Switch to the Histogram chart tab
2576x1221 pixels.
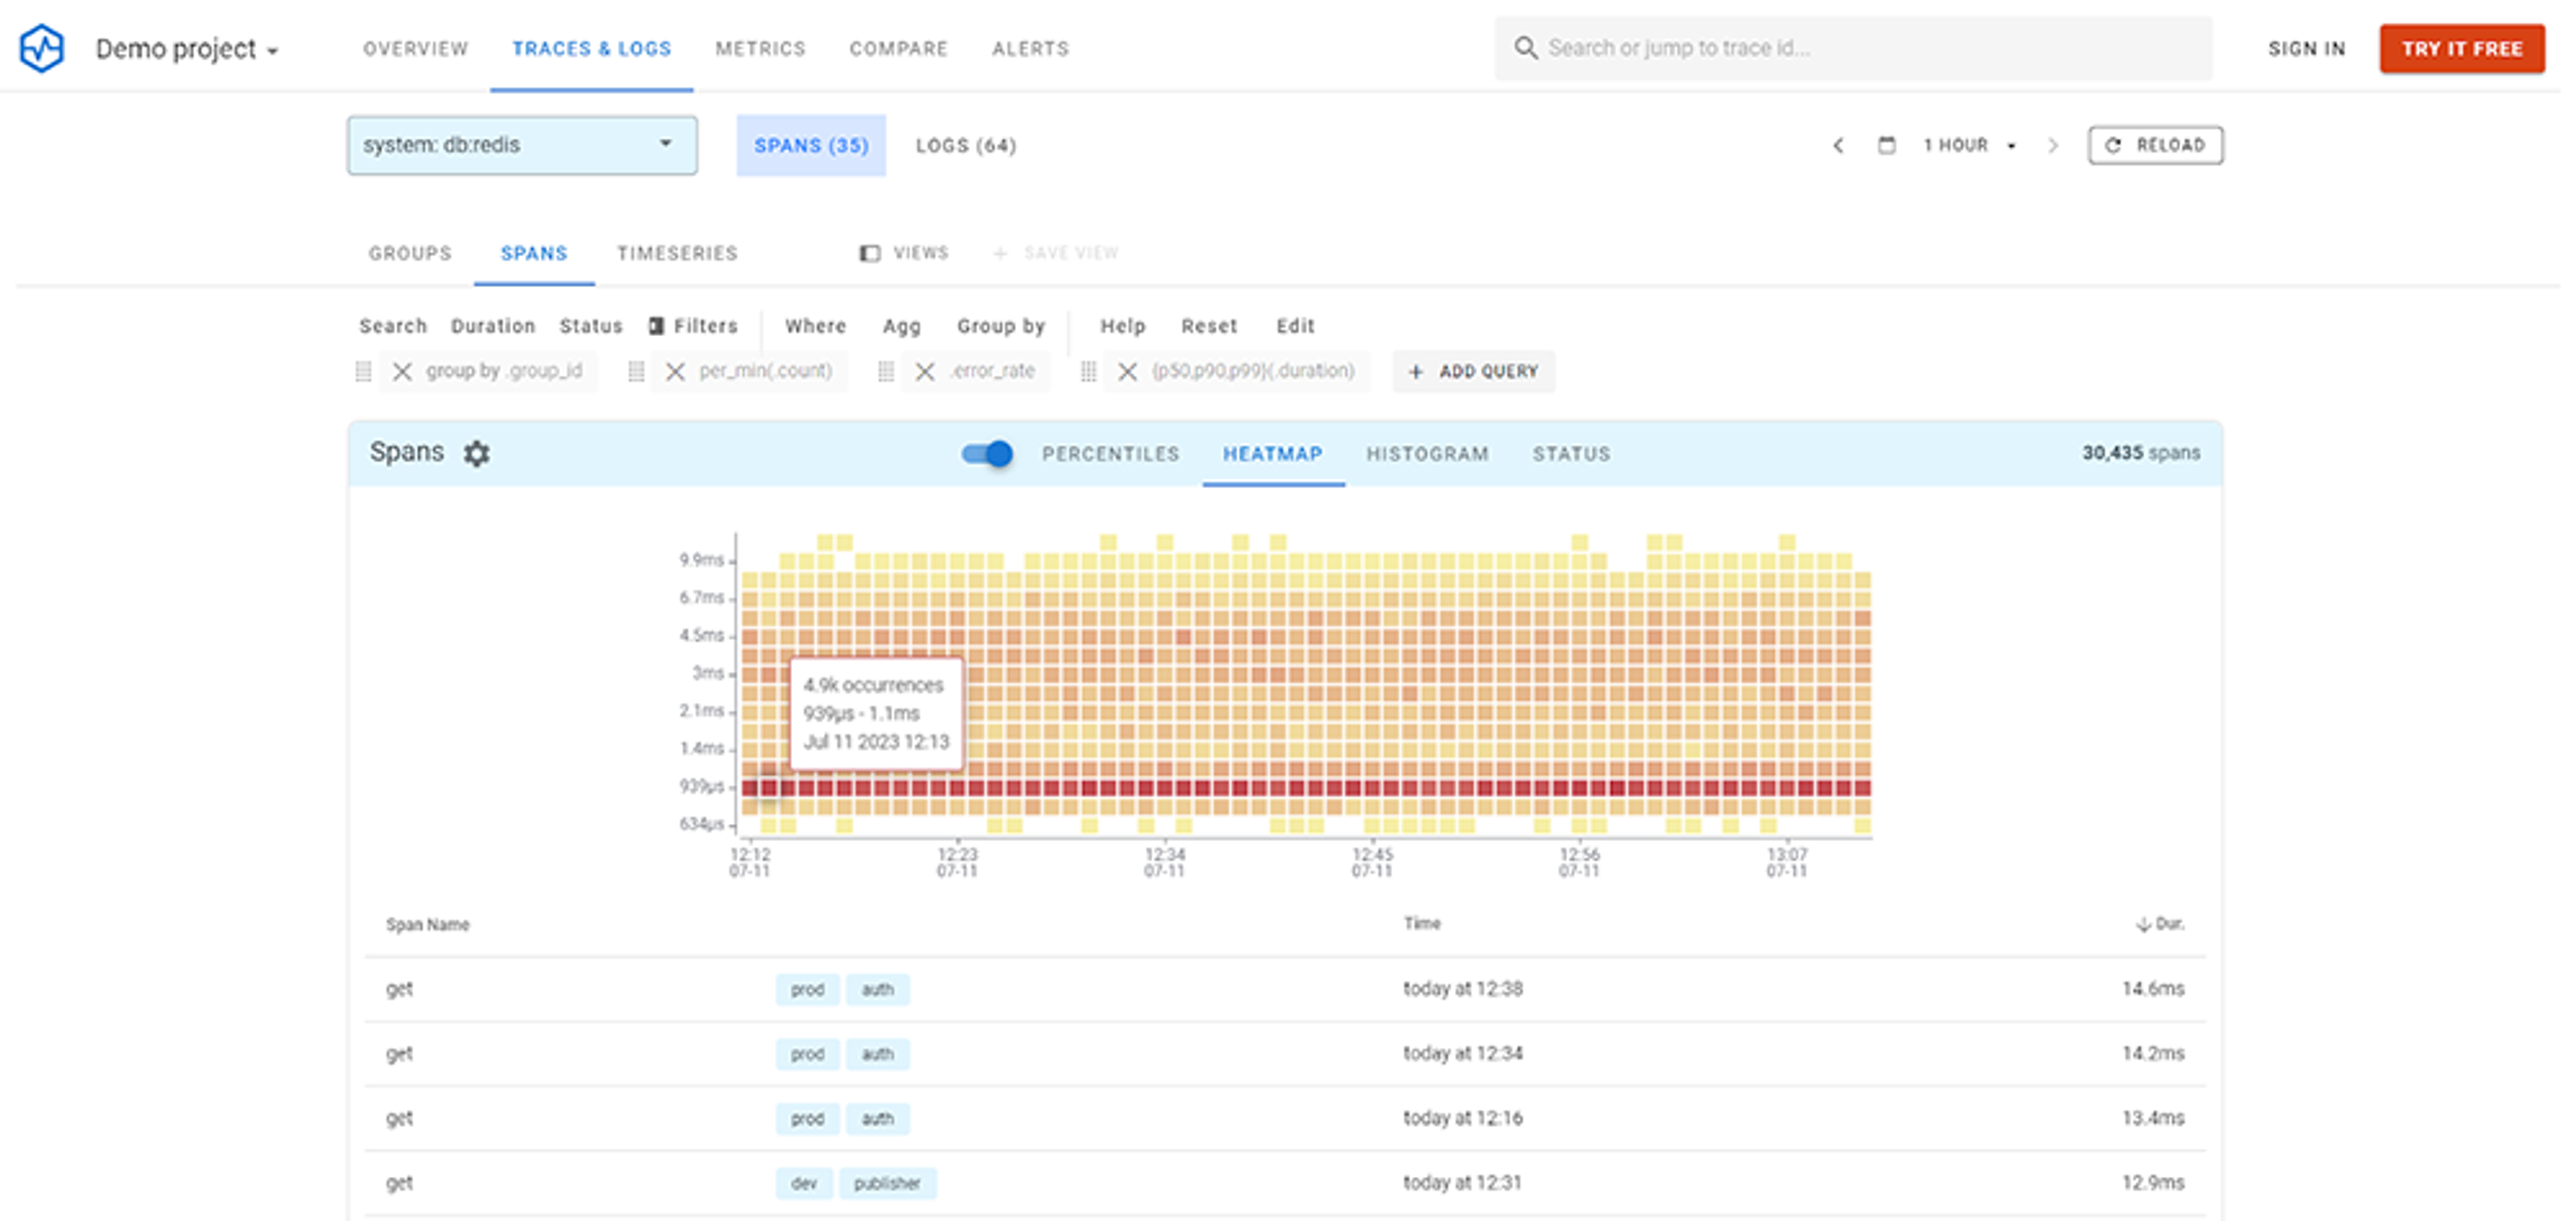click(1427, 454)
